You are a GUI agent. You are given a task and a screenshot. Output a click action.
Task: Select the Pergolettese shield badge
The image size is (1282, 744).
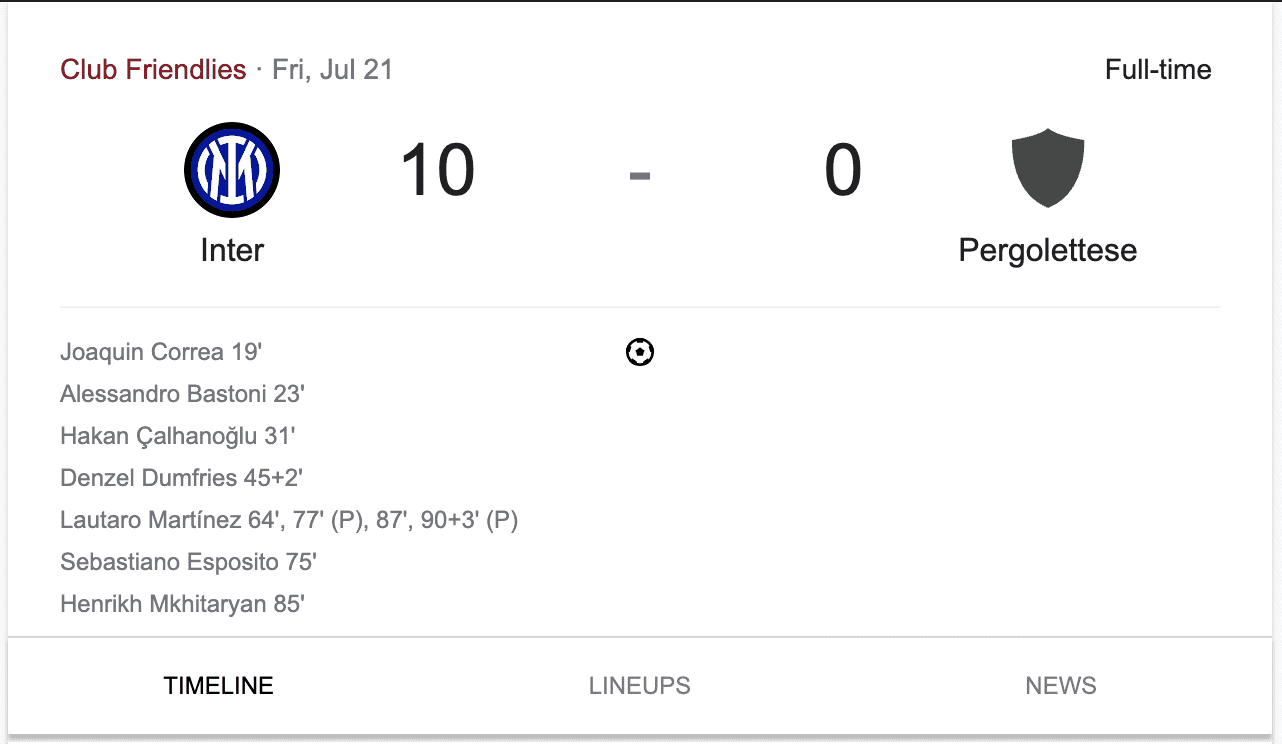pos(1047,168)
